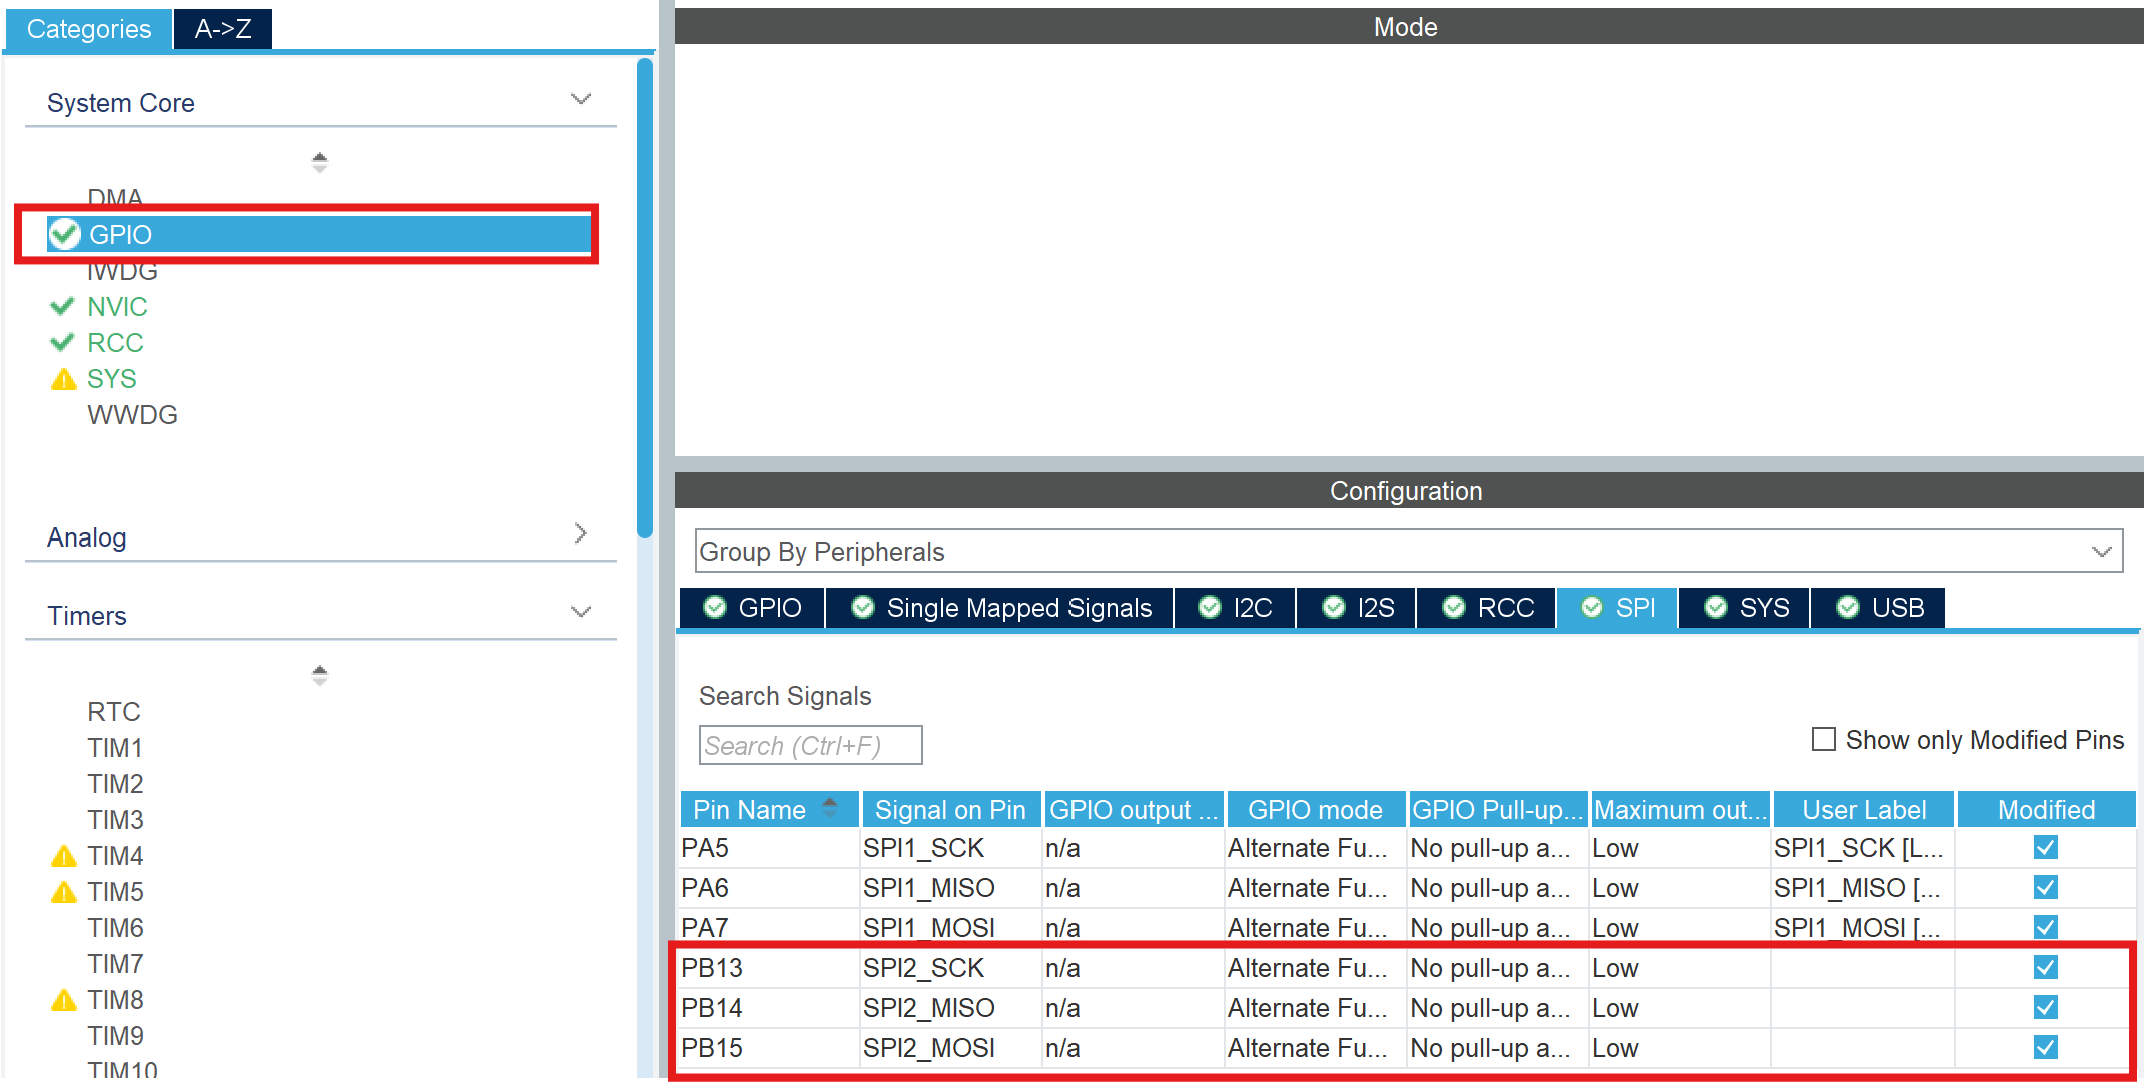Switch to the A->Z tab
The width and height of the screenshot is (2144, 1082).
[222, 29]
